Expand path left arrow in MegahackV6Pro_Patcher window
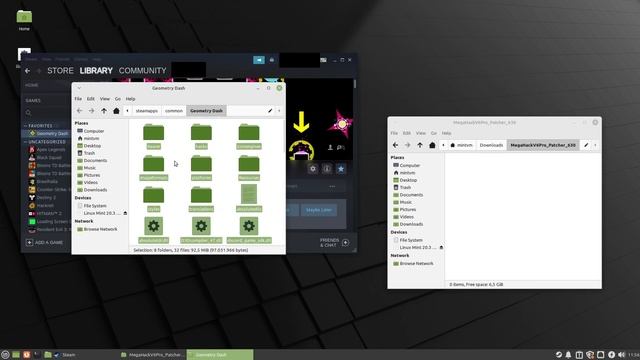640x360 pixels. 443,145
